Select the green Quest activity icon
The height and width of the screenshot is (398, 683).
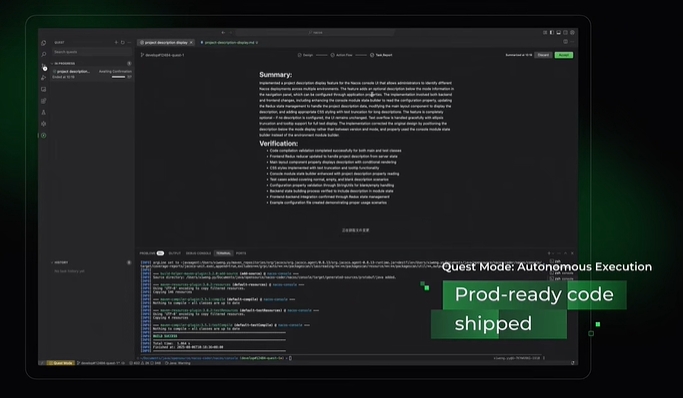(x=44, y=135)
